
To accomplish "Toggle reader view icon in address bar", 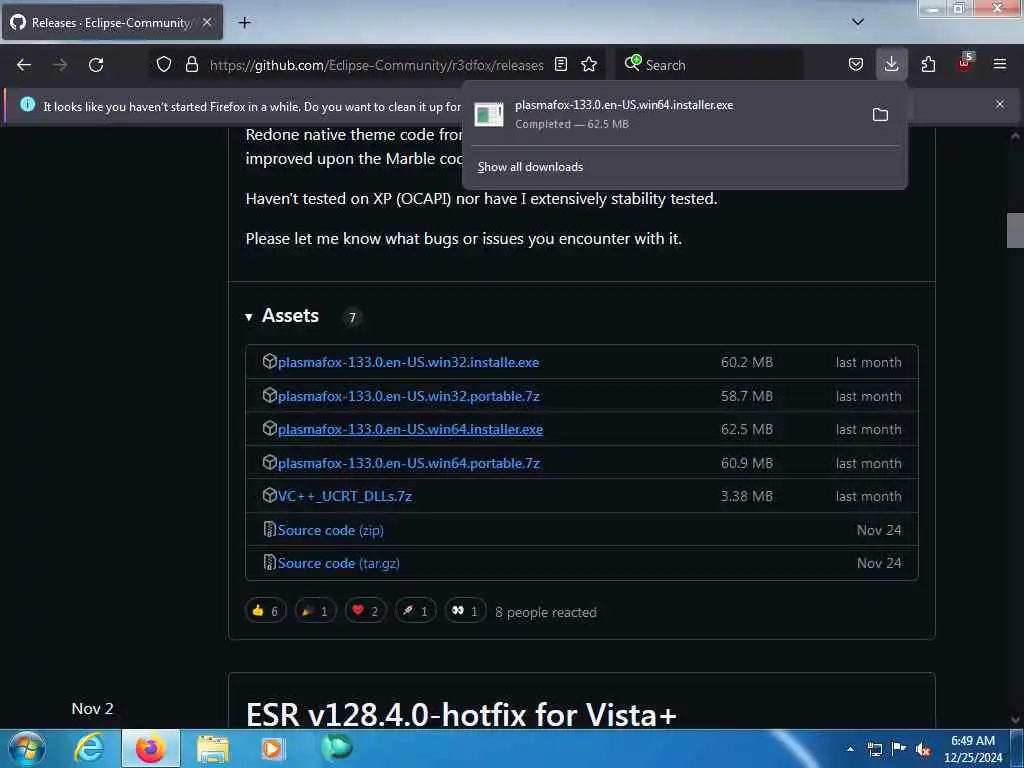I will click(x=561, y=65).
